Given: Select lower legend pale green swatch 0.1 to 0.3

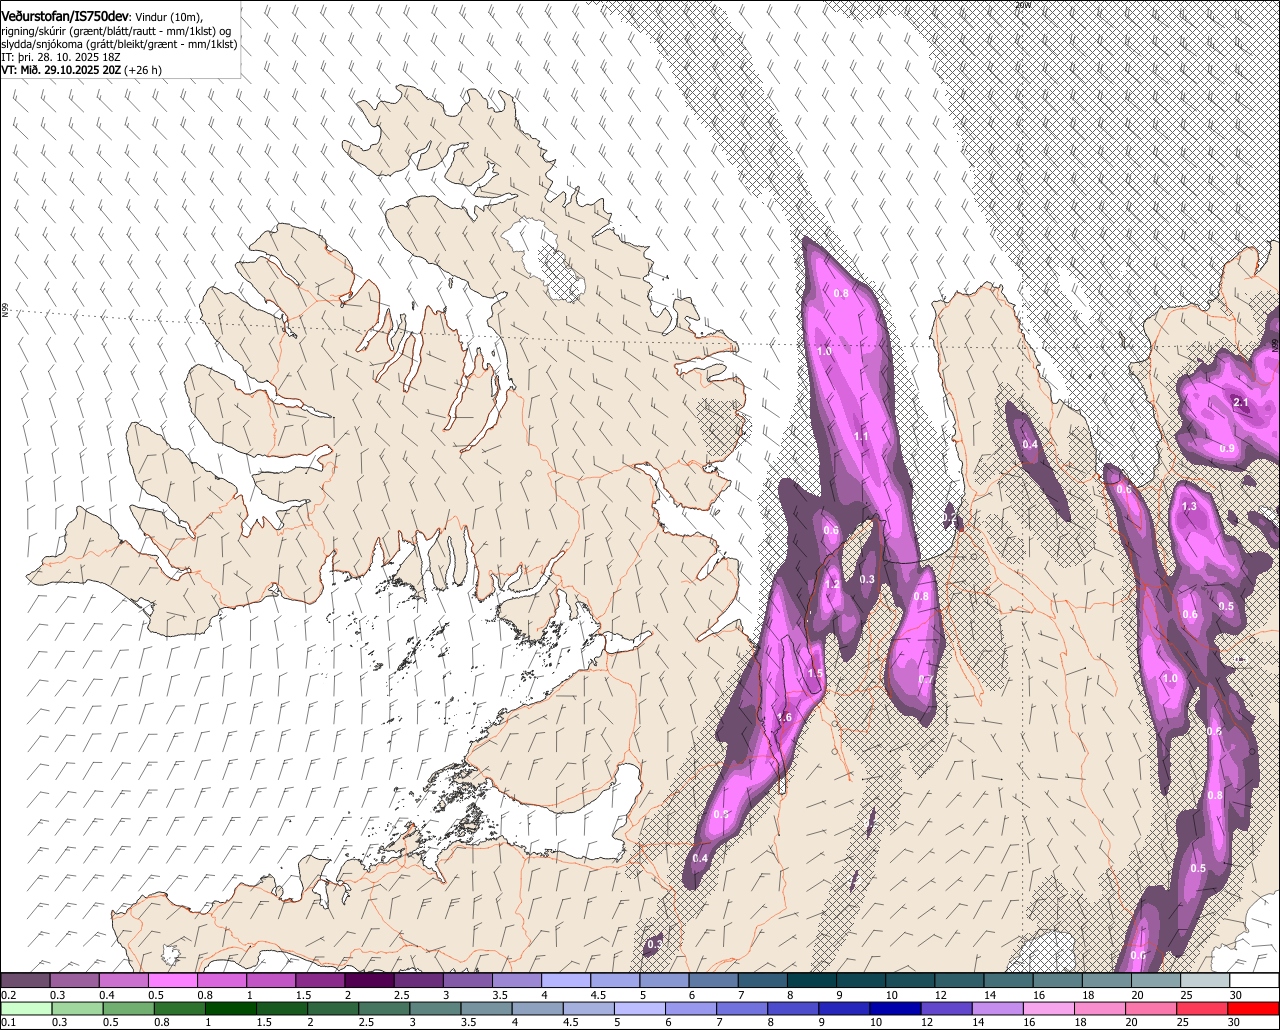Looking at the screenshot, I should [25, 1008].
